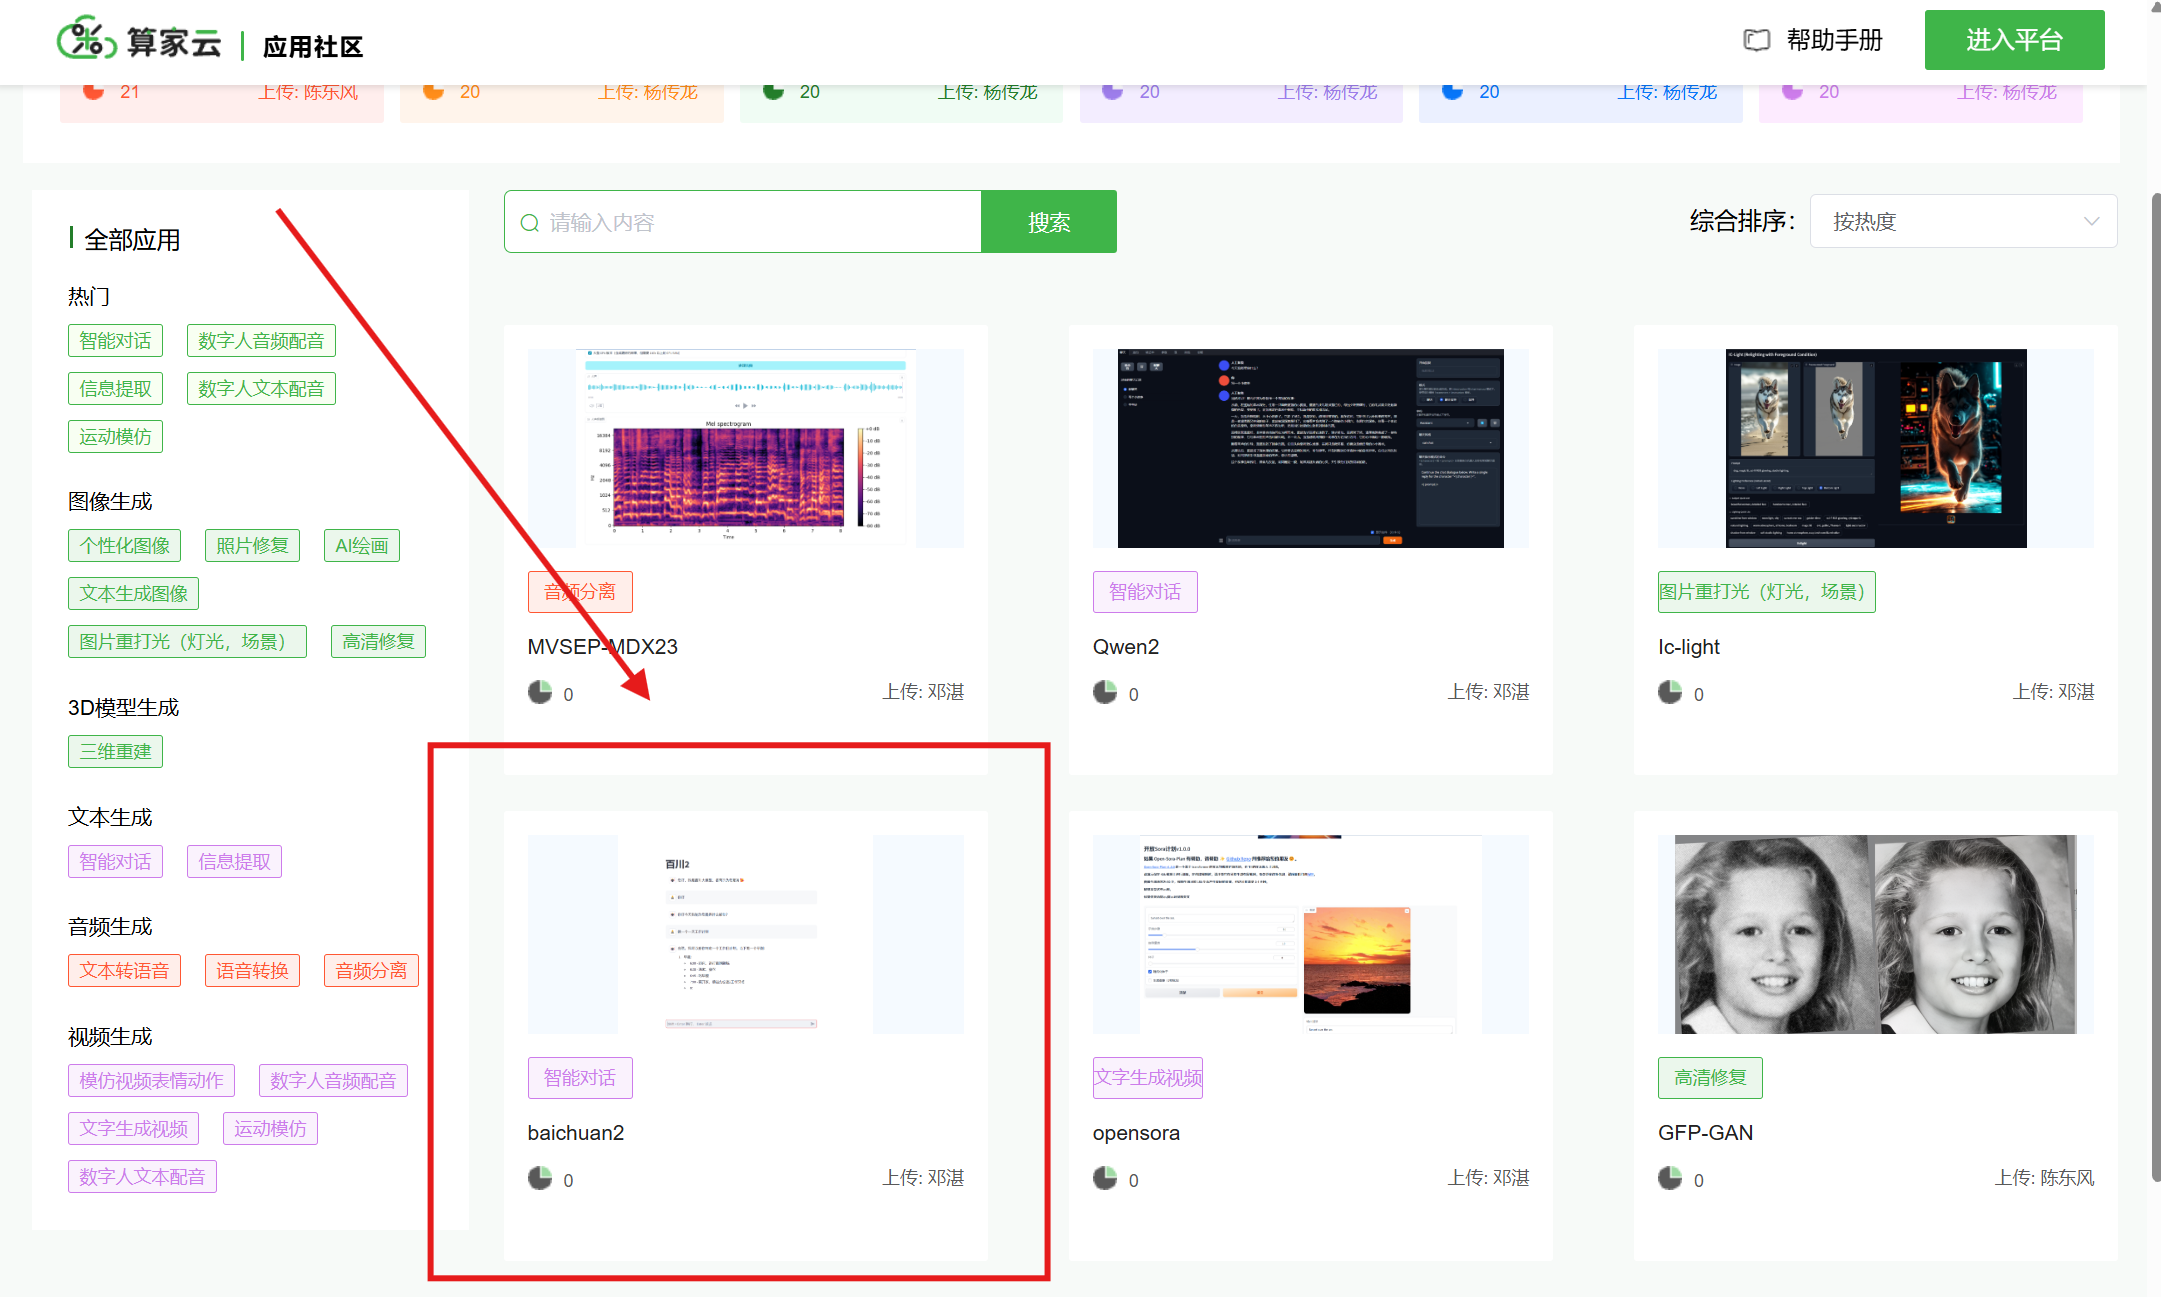Filter by 模仿视频表情动作 tag

point(151,1081)
